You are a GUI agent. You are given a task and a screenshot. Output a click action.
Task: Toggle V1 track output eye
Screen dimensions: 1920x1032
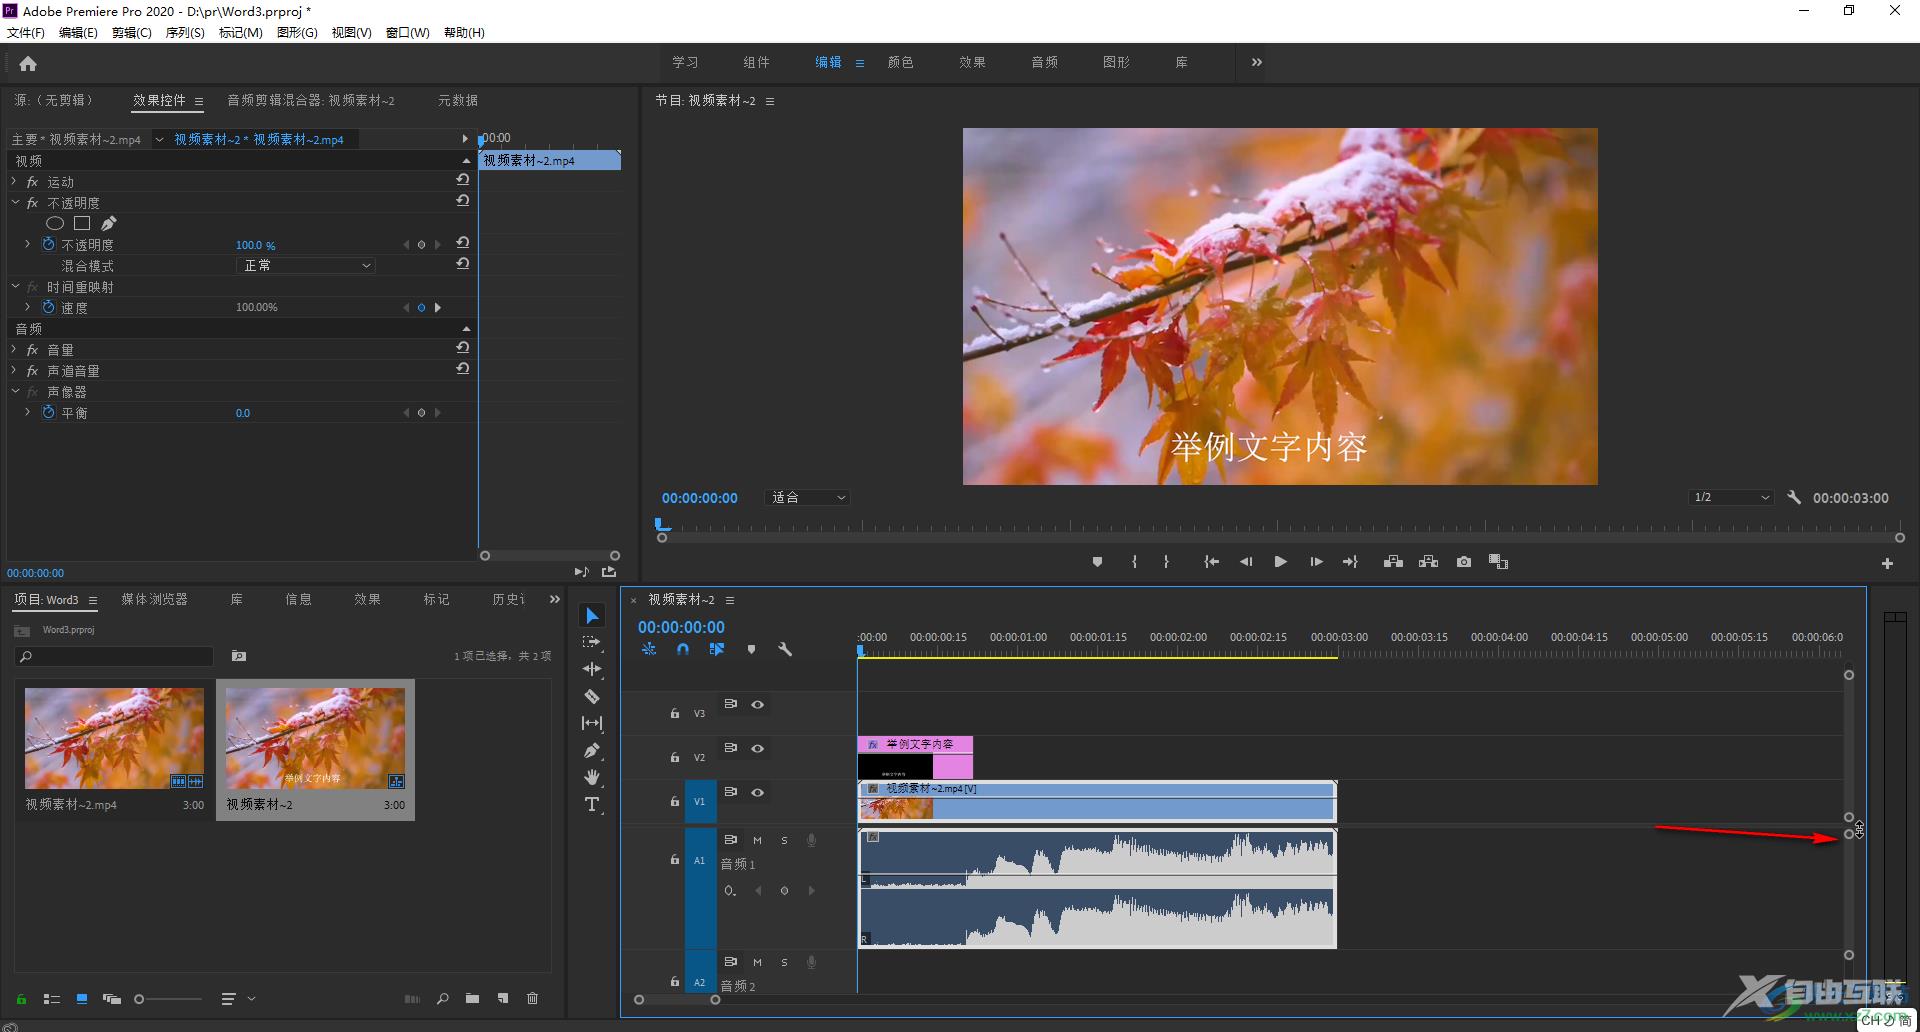pos(758,792)
